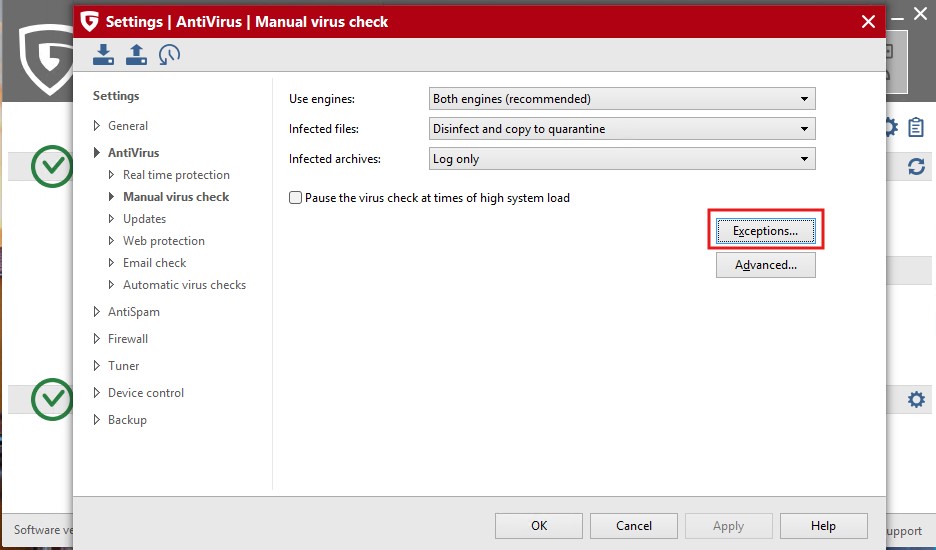936x550 pixels.
Task: Select Updates under AntiVirus
Action: (x=144, y=219)
